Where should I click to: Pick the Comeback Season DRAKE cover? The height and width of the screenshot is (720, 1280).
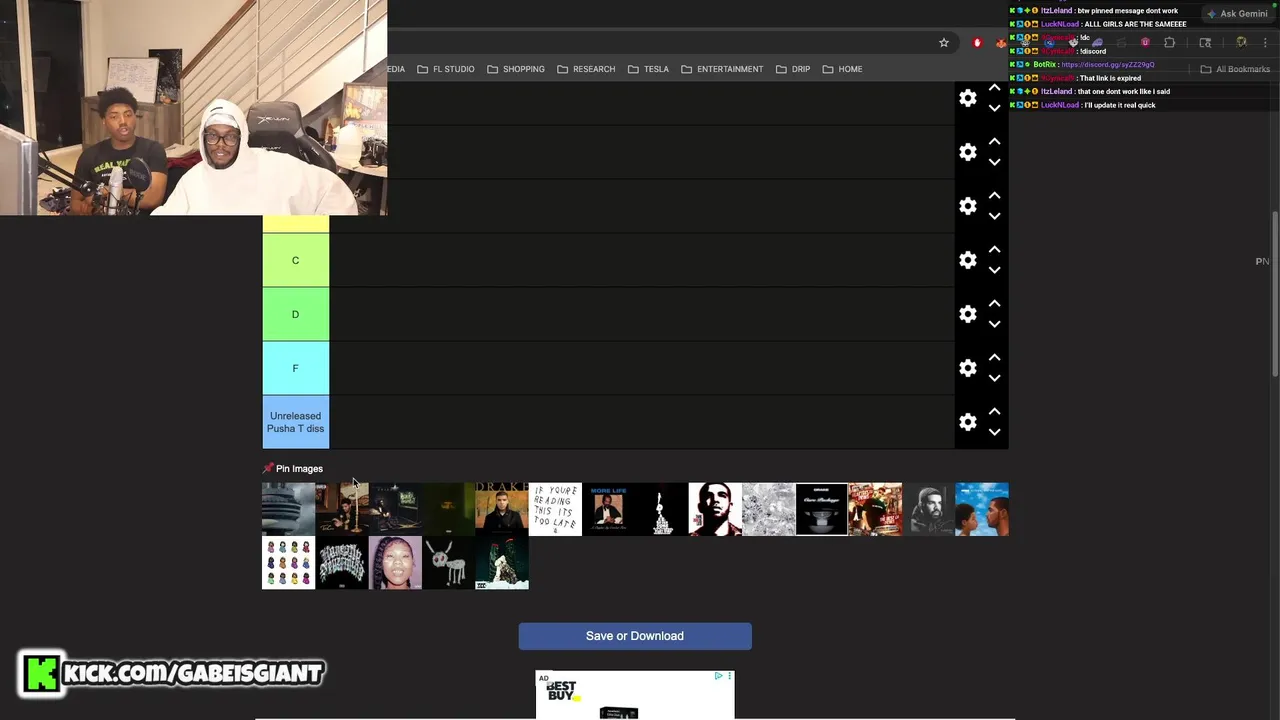[502, 509]
